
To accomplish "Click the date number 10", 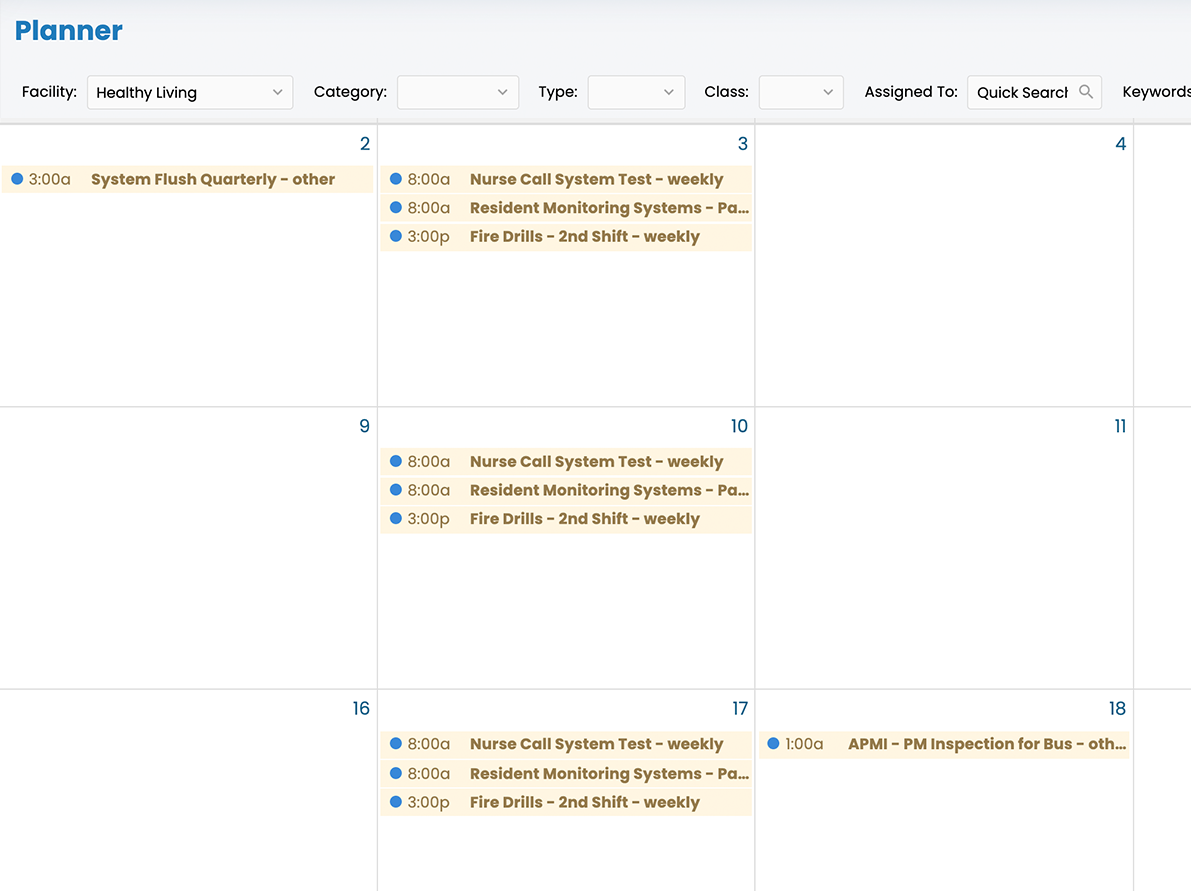I will pyautogui.click(x=739, y=426).
